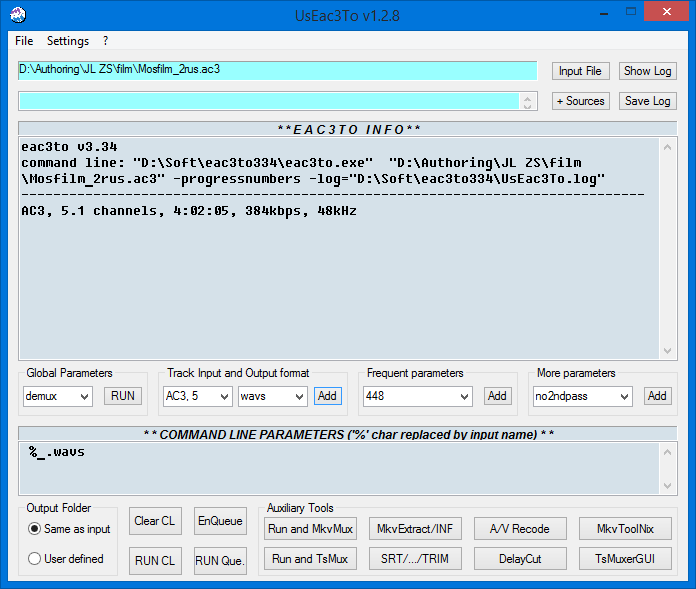
Task: Click the Input File button
Action: click(x=581, y=71)
